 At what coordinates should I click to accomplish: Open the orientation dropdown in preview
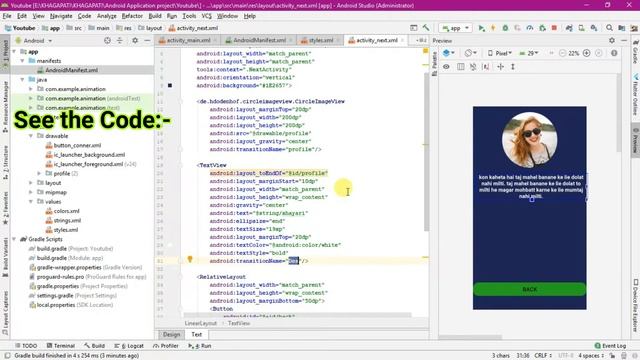coord(471,53)
